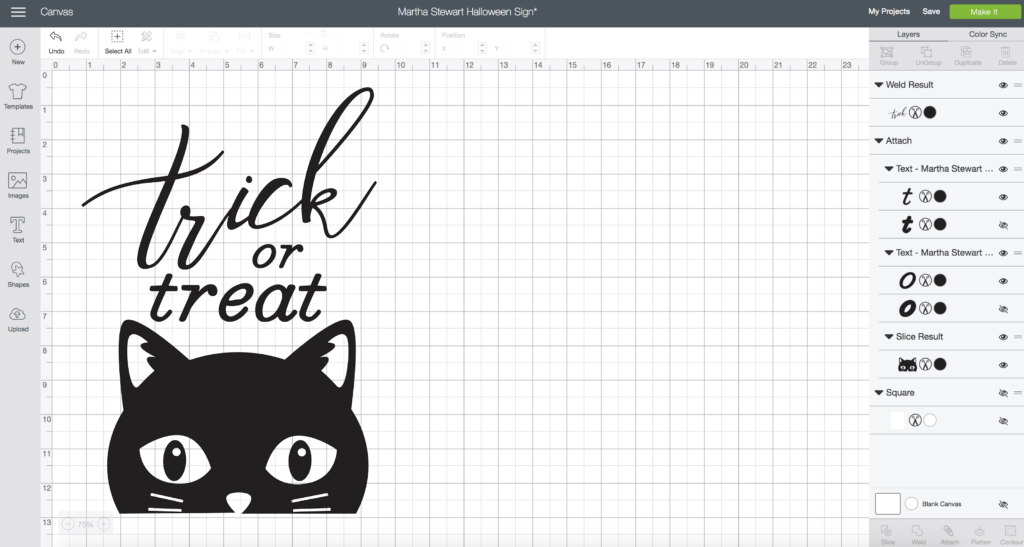The height and width of the screenshot is (547, 1024).
Task: Collapse the Slice Result group
Action: [888, 337]
